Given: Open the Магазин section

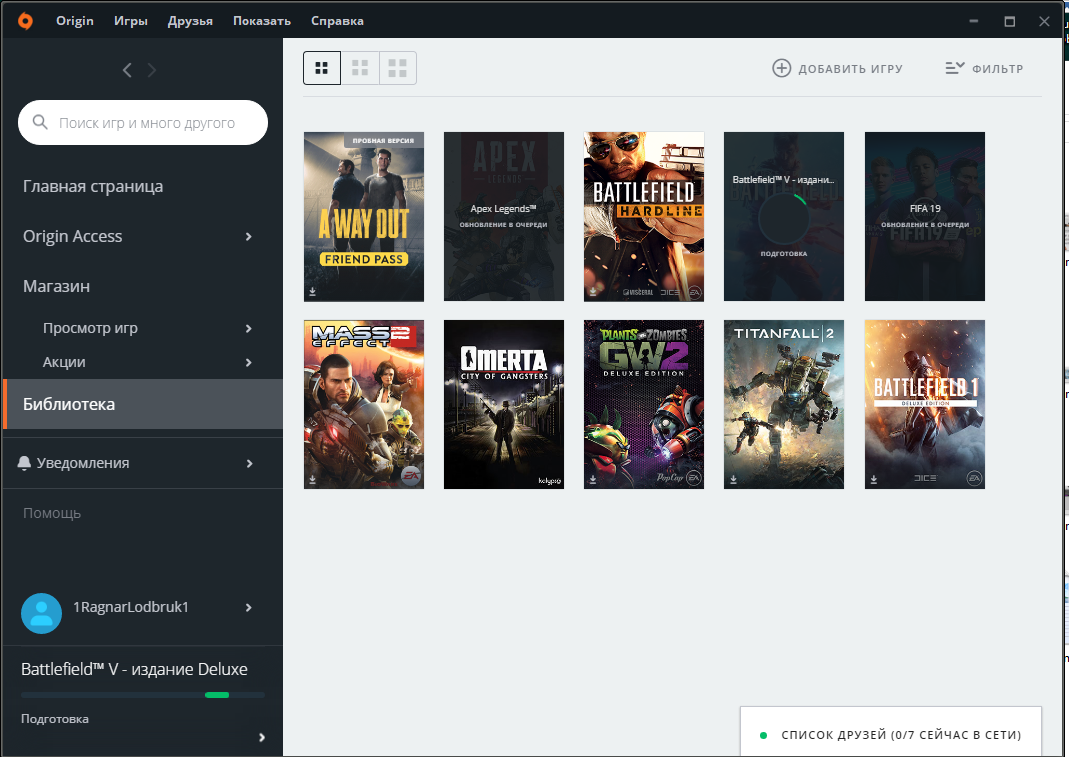Looking at the screenshot, I should (57, 286).
